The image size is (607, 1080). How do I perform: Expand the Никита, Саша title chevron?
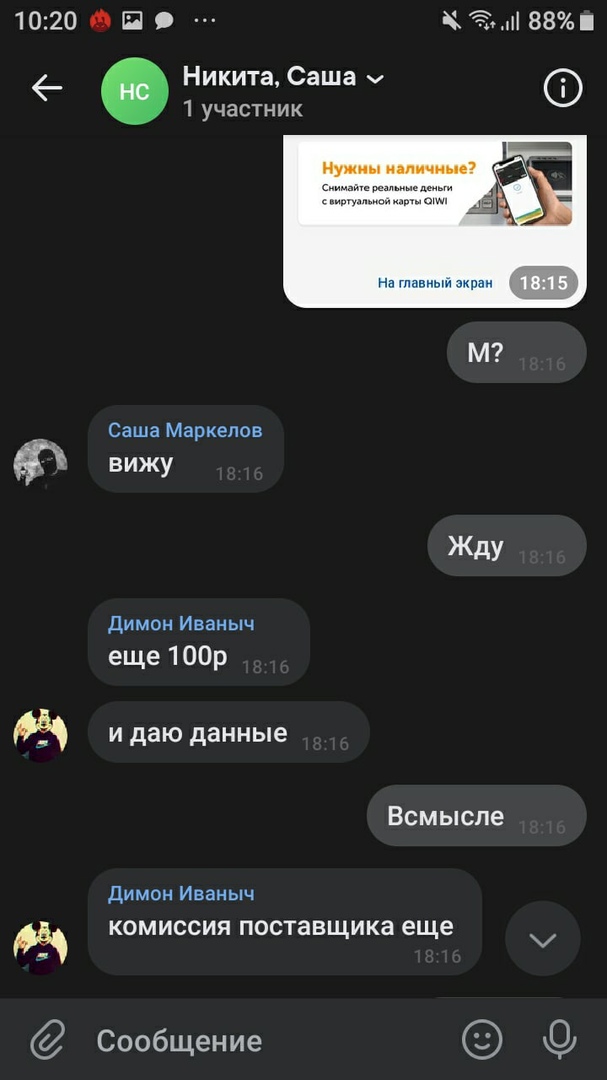coord(375,79)
